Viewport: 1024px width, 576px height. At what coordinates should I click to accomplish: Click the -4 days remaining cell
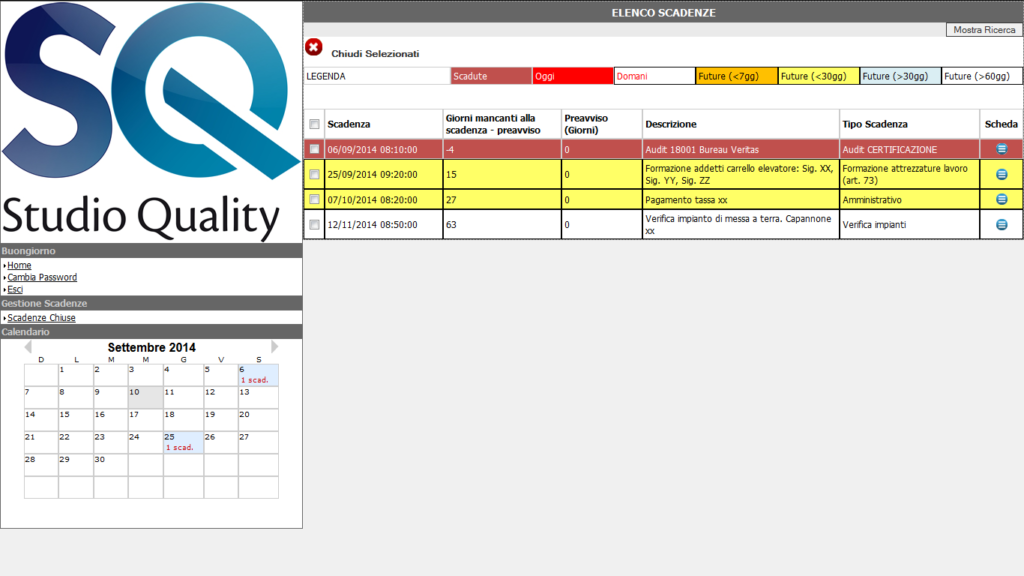tap(502, 150)
